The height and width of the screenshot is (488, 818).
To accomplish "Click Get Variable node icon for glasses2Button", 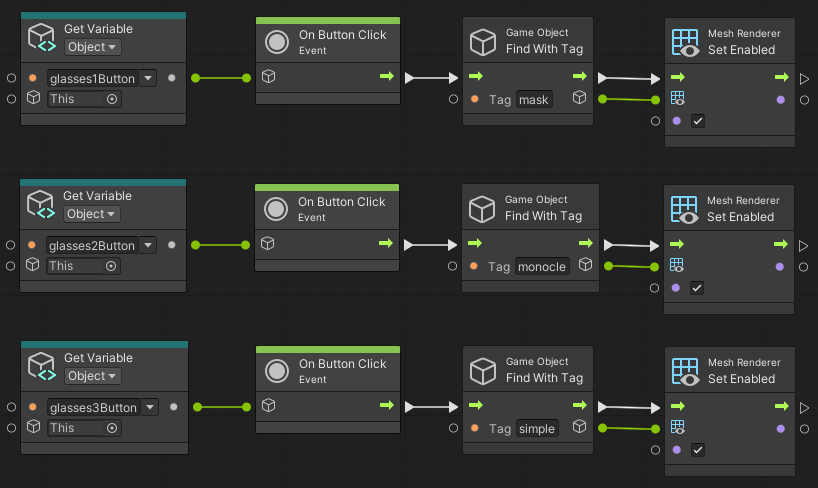I will coord(41,205).
